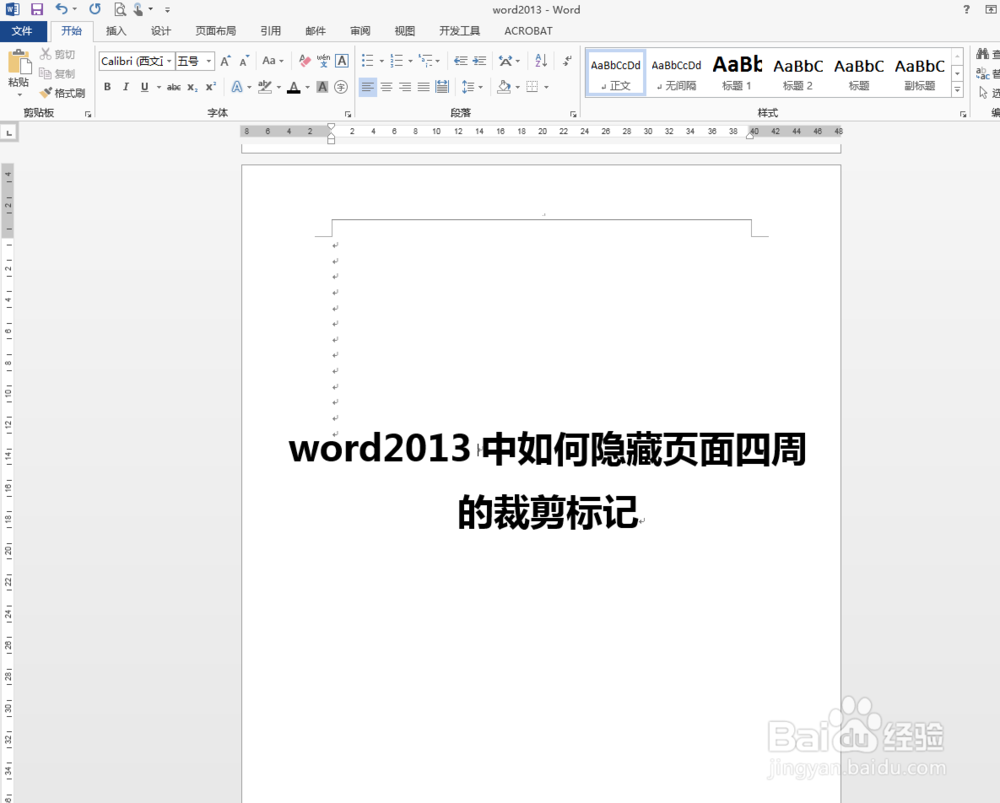The width and height of the screenshot is (1000, 803).
Task: Click the Find binoculars icon
Action: tap(983, 55)
